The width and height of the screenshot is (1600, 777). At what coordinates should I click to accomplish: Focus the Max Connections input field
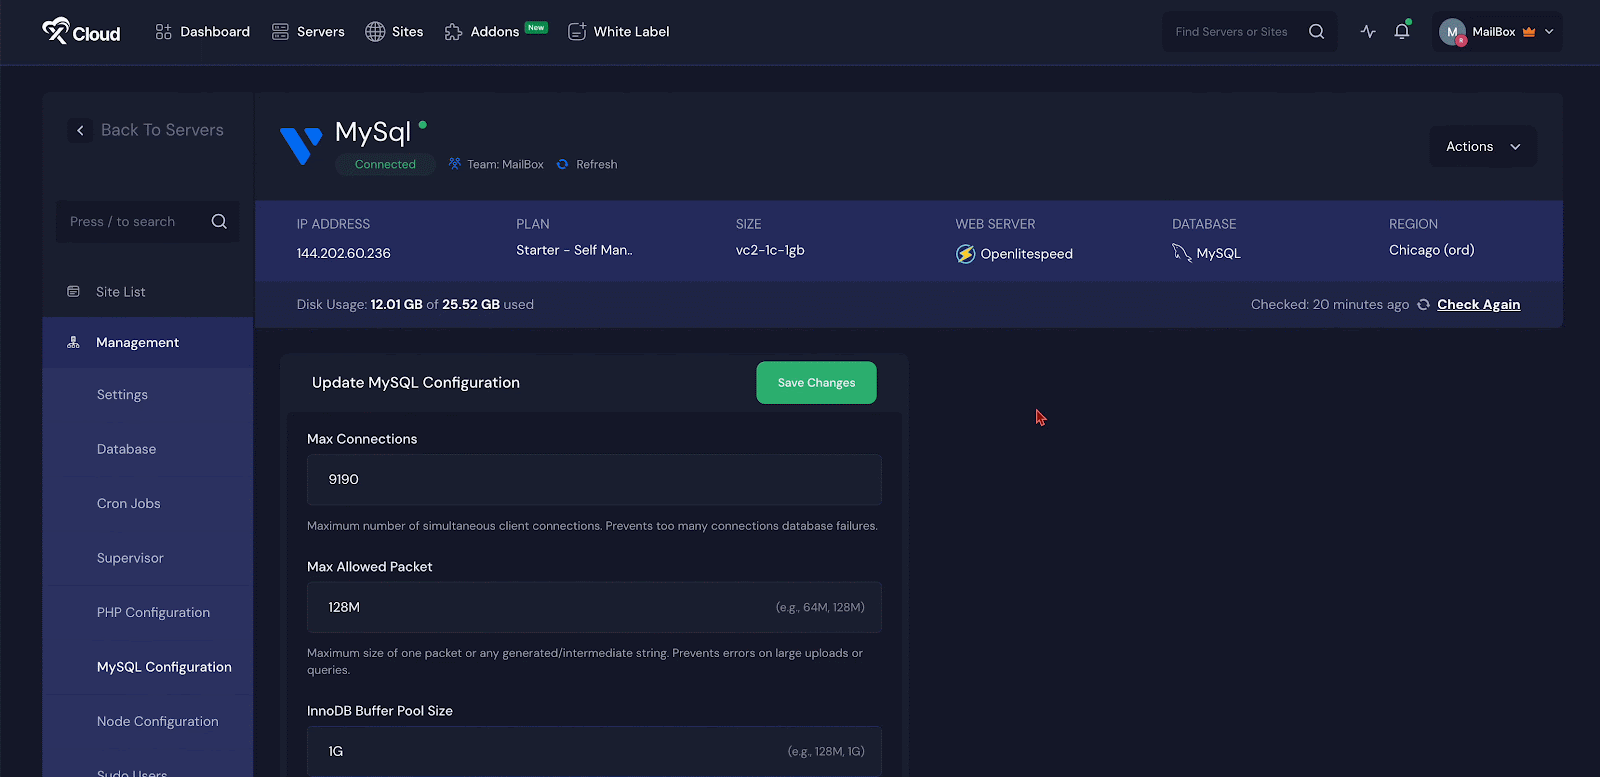click(593, 480)
